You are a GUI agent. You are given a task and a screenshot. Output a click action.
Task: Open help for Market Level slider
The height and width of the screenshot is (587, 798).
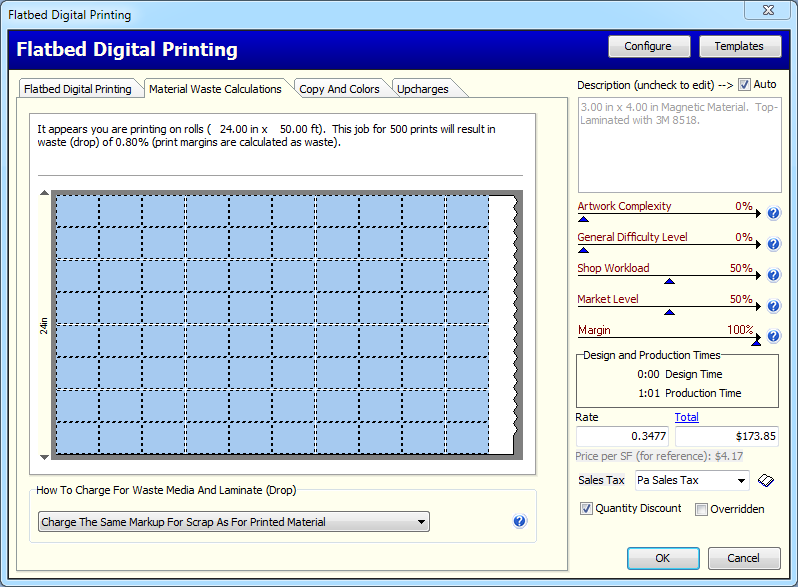tap(773, 306)
